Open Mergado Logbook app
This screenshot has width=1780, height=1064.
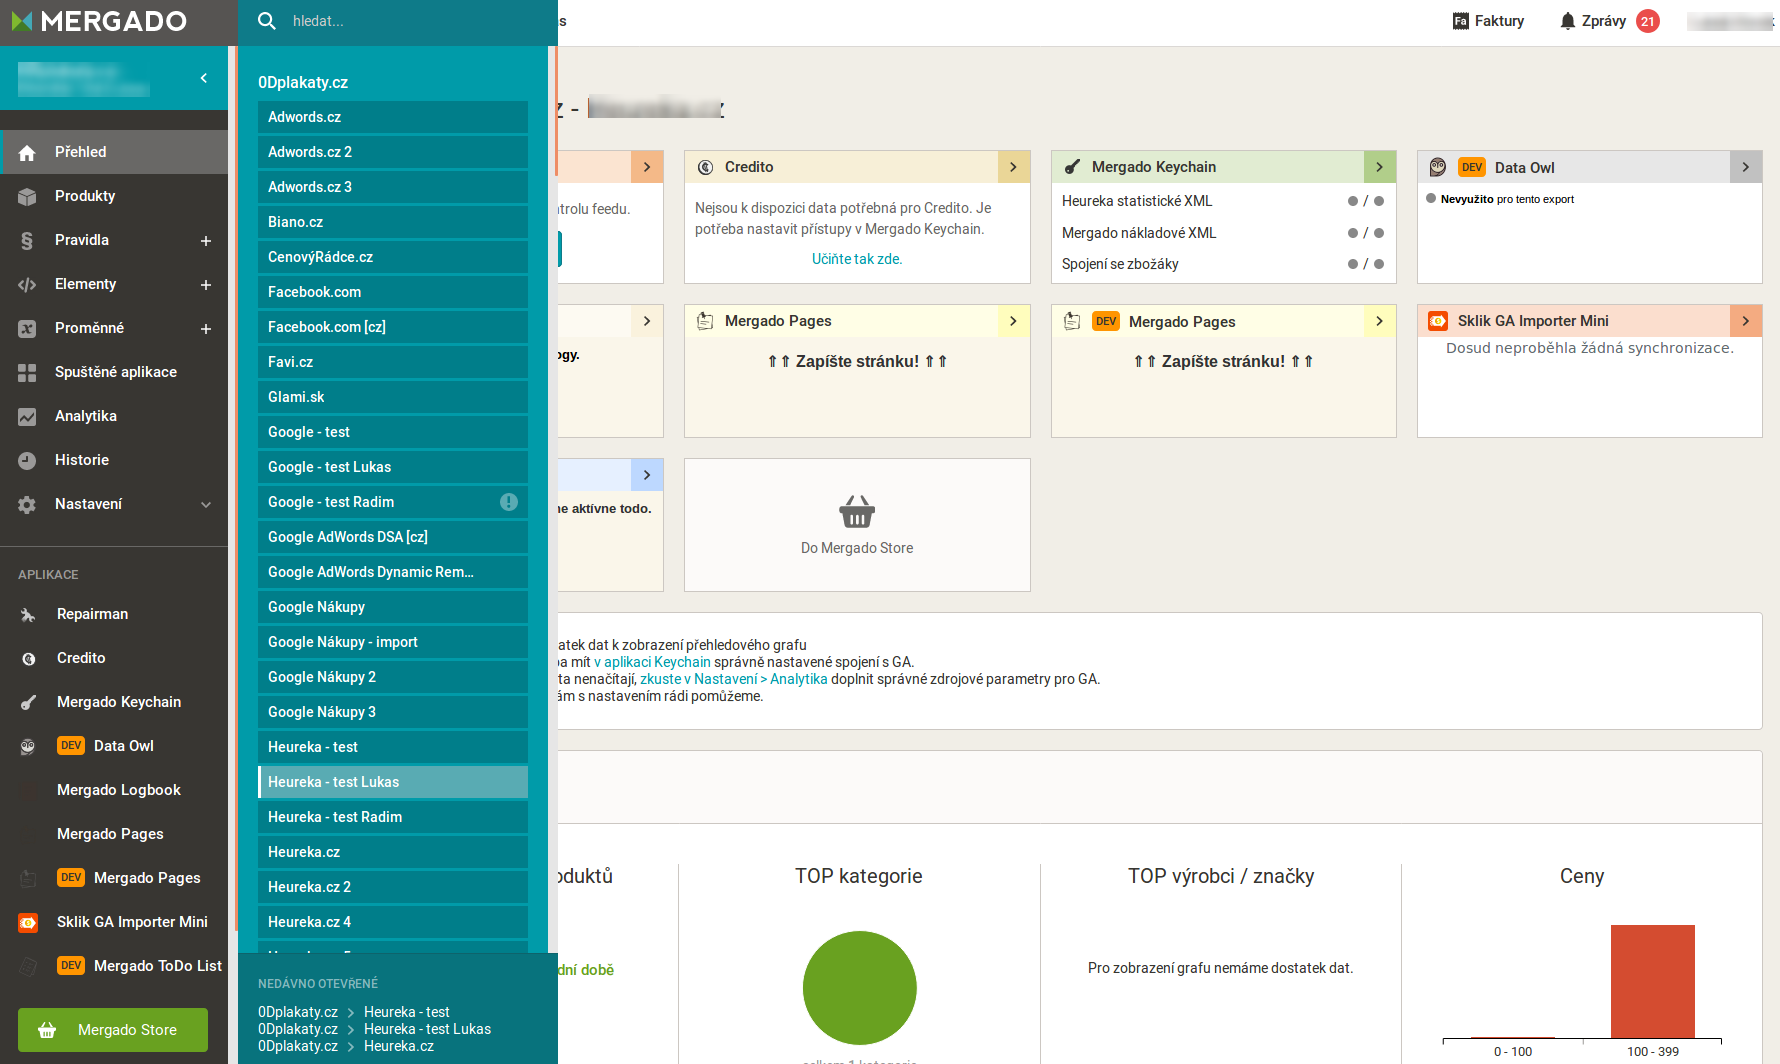[114, 790]
